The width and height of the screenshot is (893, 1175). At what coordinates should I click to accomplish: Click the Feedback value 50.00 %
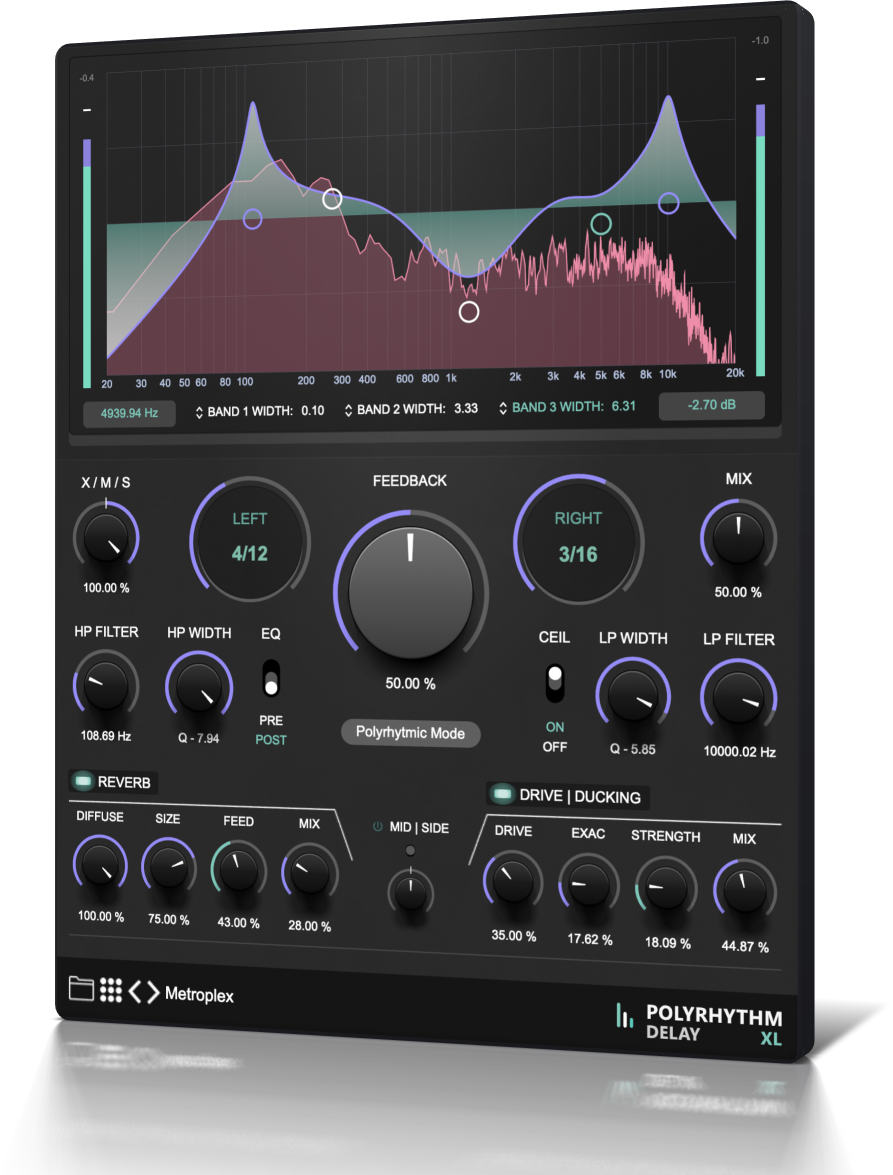(x=411, y=683)
